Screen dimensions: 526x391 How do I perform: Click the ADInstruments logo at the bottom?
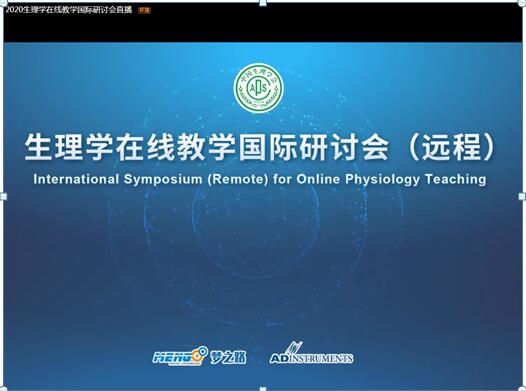tap(311, 353)
